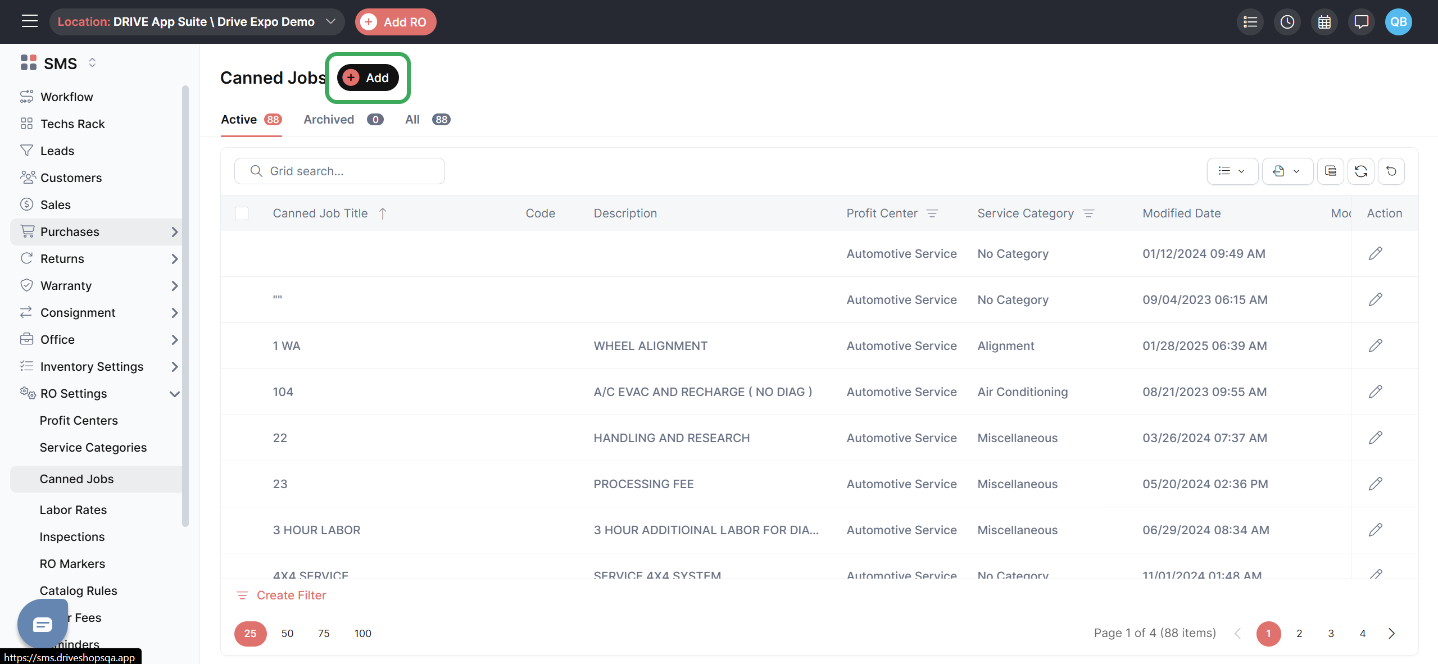Expand the Purchases submenu
This screenshot has height=664, width=1438.
[175, 232]
